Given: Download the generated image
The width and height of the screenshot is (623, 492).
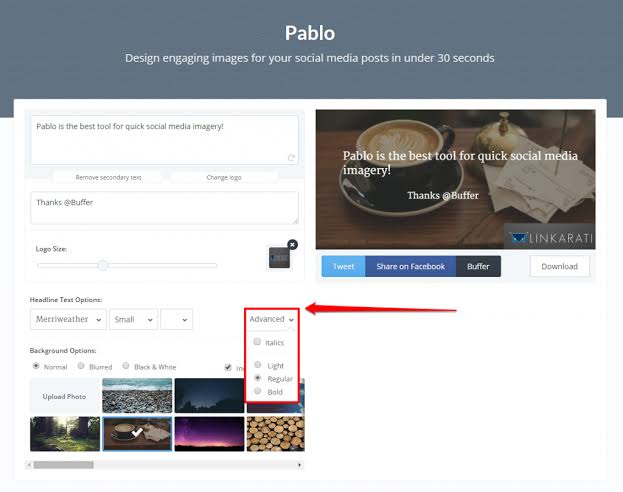Looking at the screenshot, I should pos(559,266).
